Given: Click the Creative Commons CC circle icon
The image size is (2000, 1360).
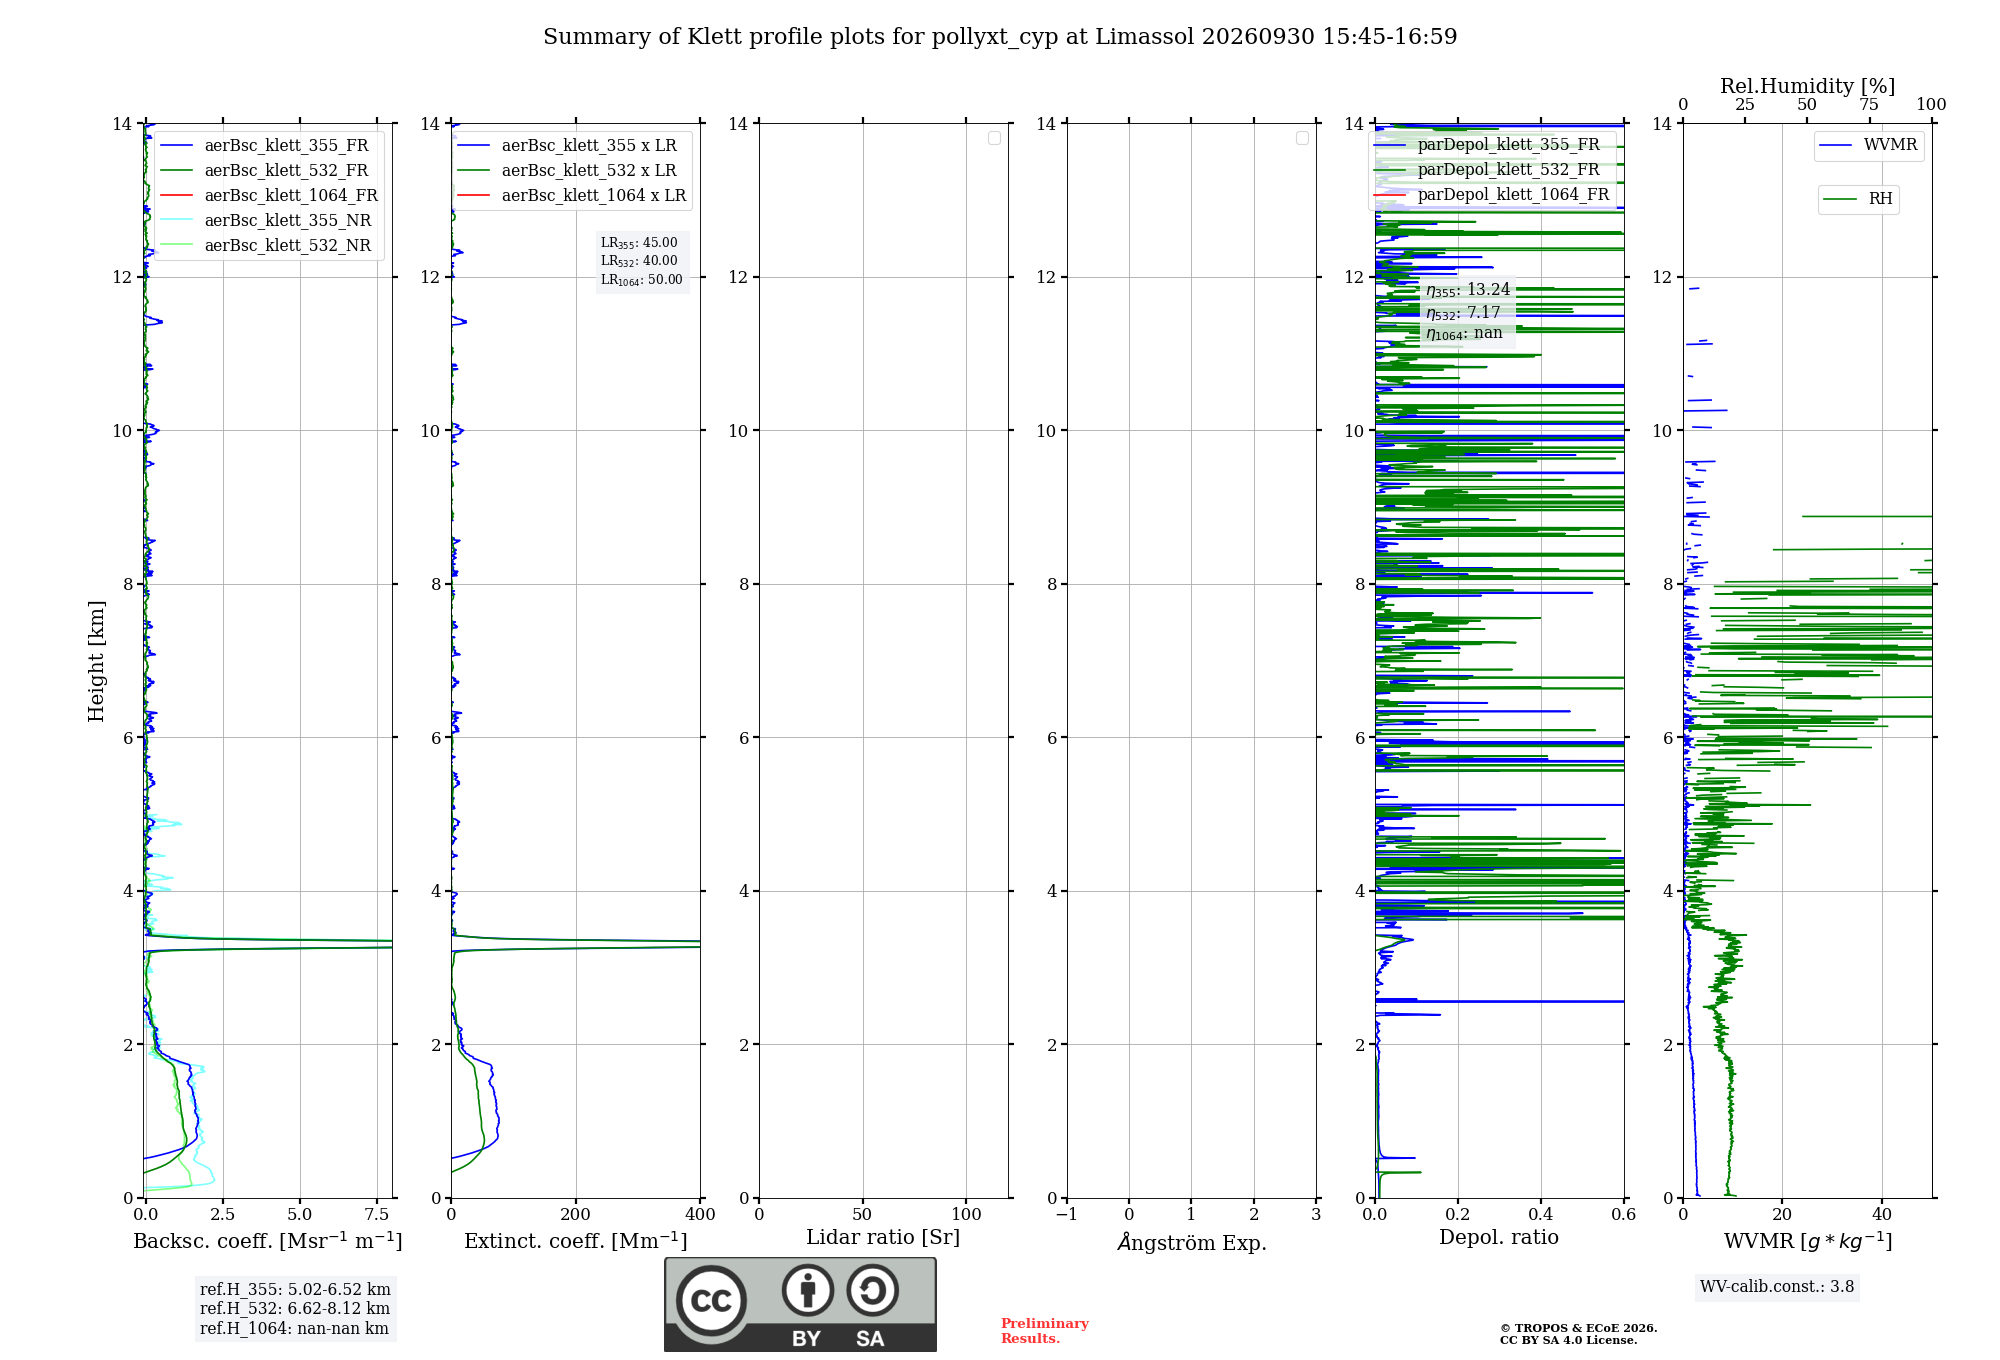Looking at the screenshot, I should click(711, 1301).
